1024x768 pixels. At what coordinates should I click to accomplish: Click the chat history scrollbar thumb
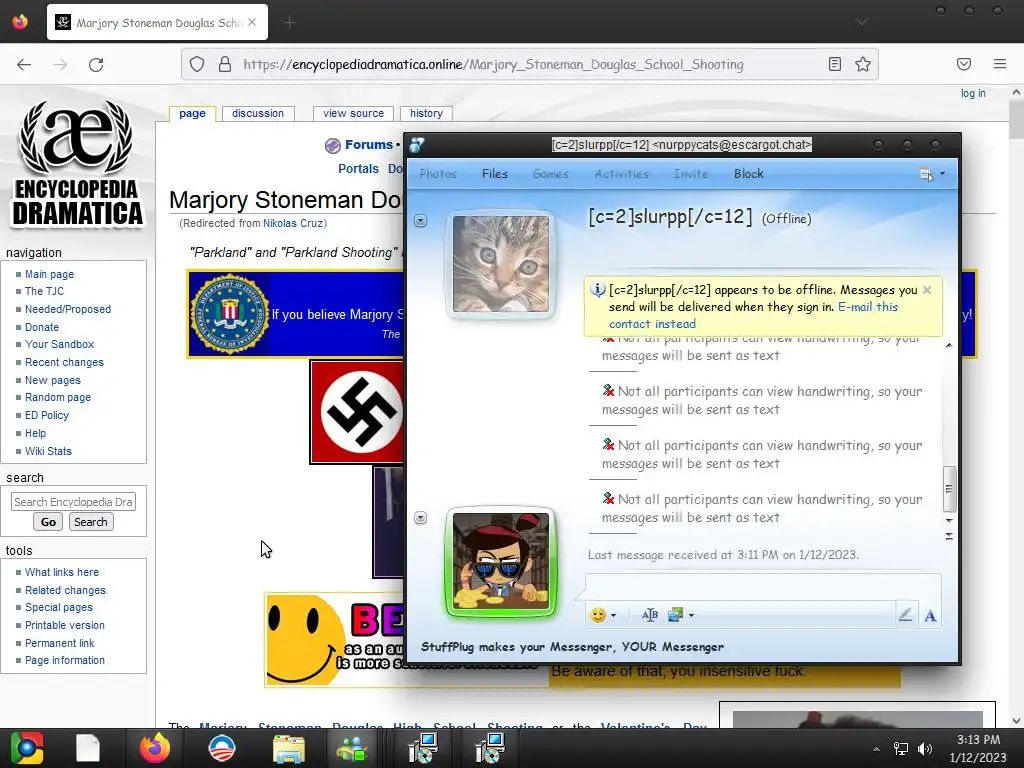(x=950, y=489)
